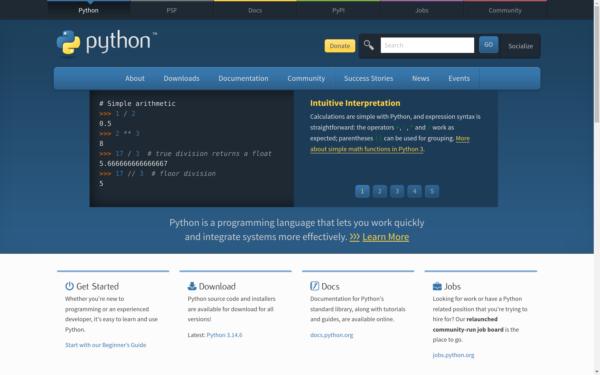Image resolution: width=600 pixels, height=375 pixels.
Task: Open the About menu
Action: (x=135, y=78)
